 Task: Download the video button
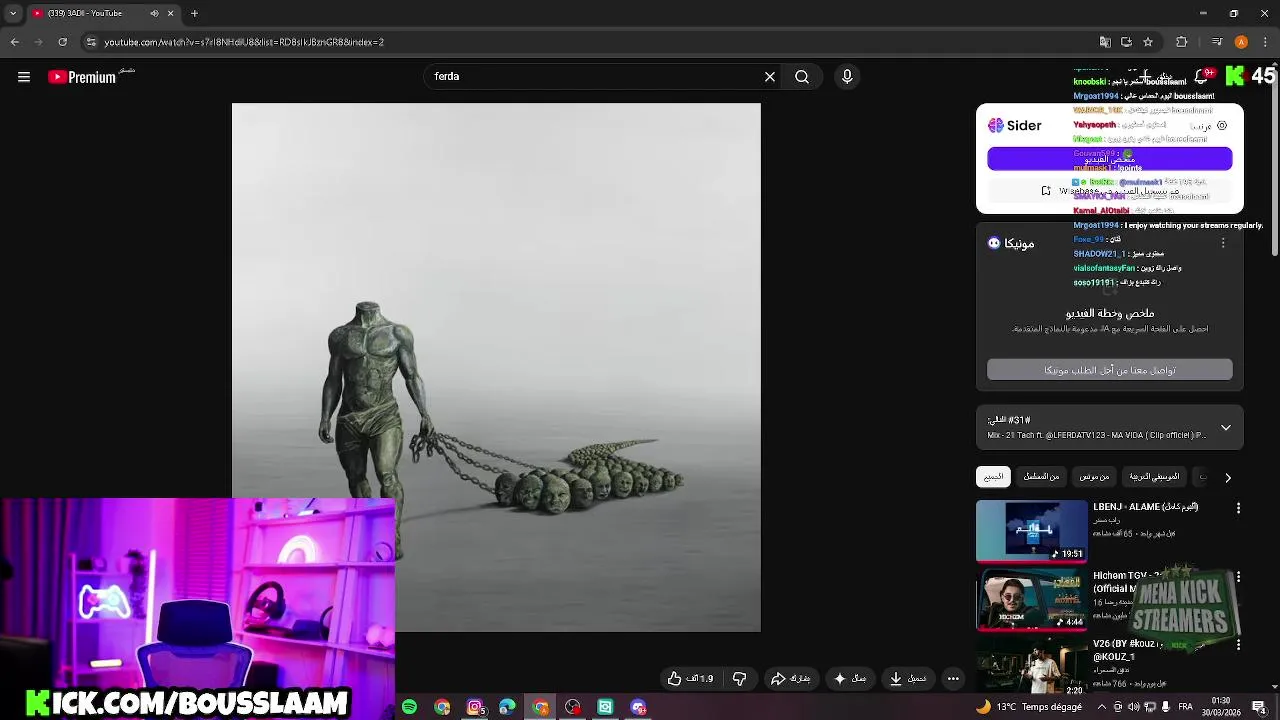point(909,679)
